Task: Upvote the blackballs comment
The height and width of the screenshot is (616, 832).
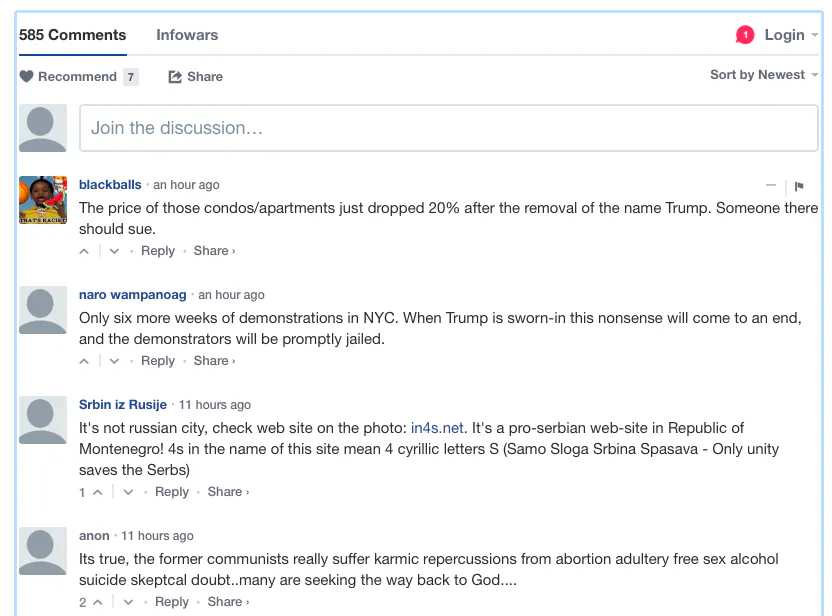Action: (x=85, y=251)
